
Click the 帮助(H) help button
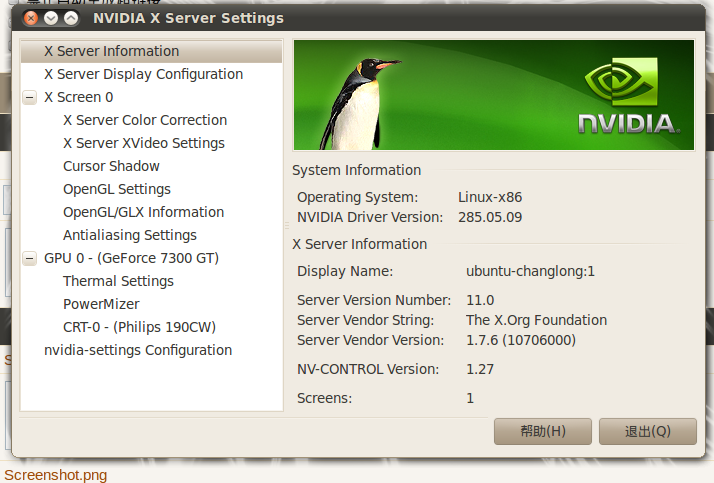[543, 432]
